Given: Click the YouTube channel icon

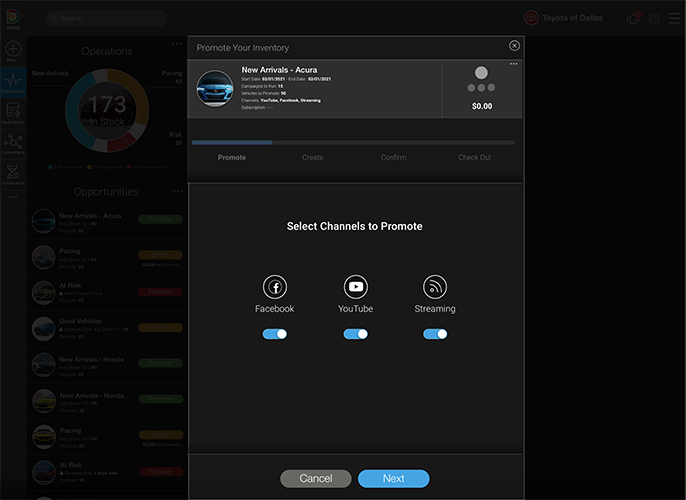Looking at the screenshot, I should [x=355, y=286].
